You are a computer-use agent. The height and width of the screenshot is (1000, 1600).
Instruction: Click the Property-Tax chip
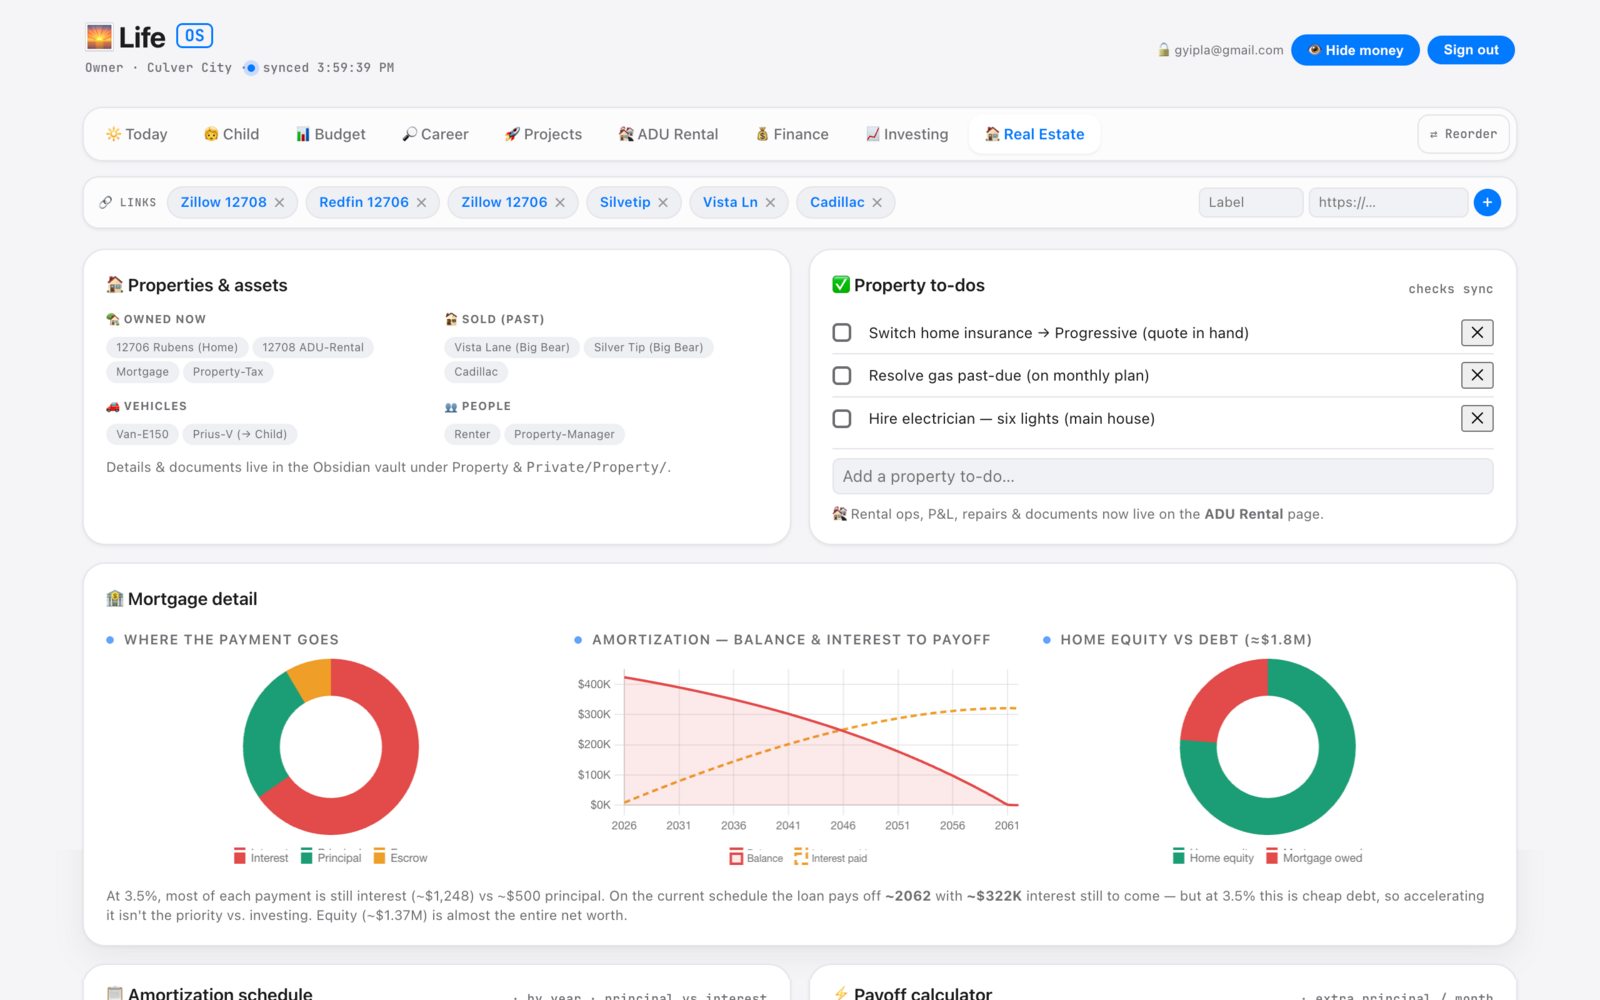click(228, 372)
